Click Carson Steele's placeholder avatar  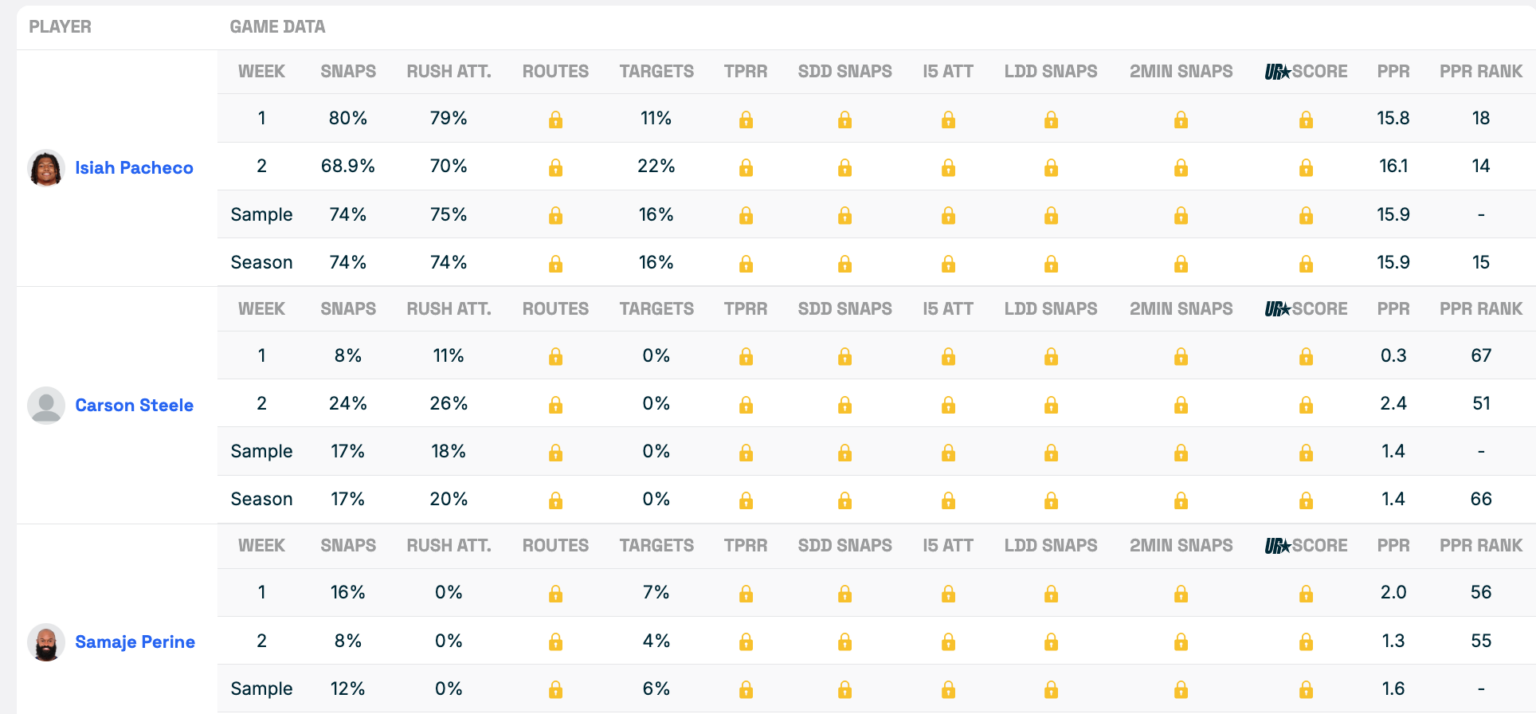pyautogui.click(x=46, y=405)
